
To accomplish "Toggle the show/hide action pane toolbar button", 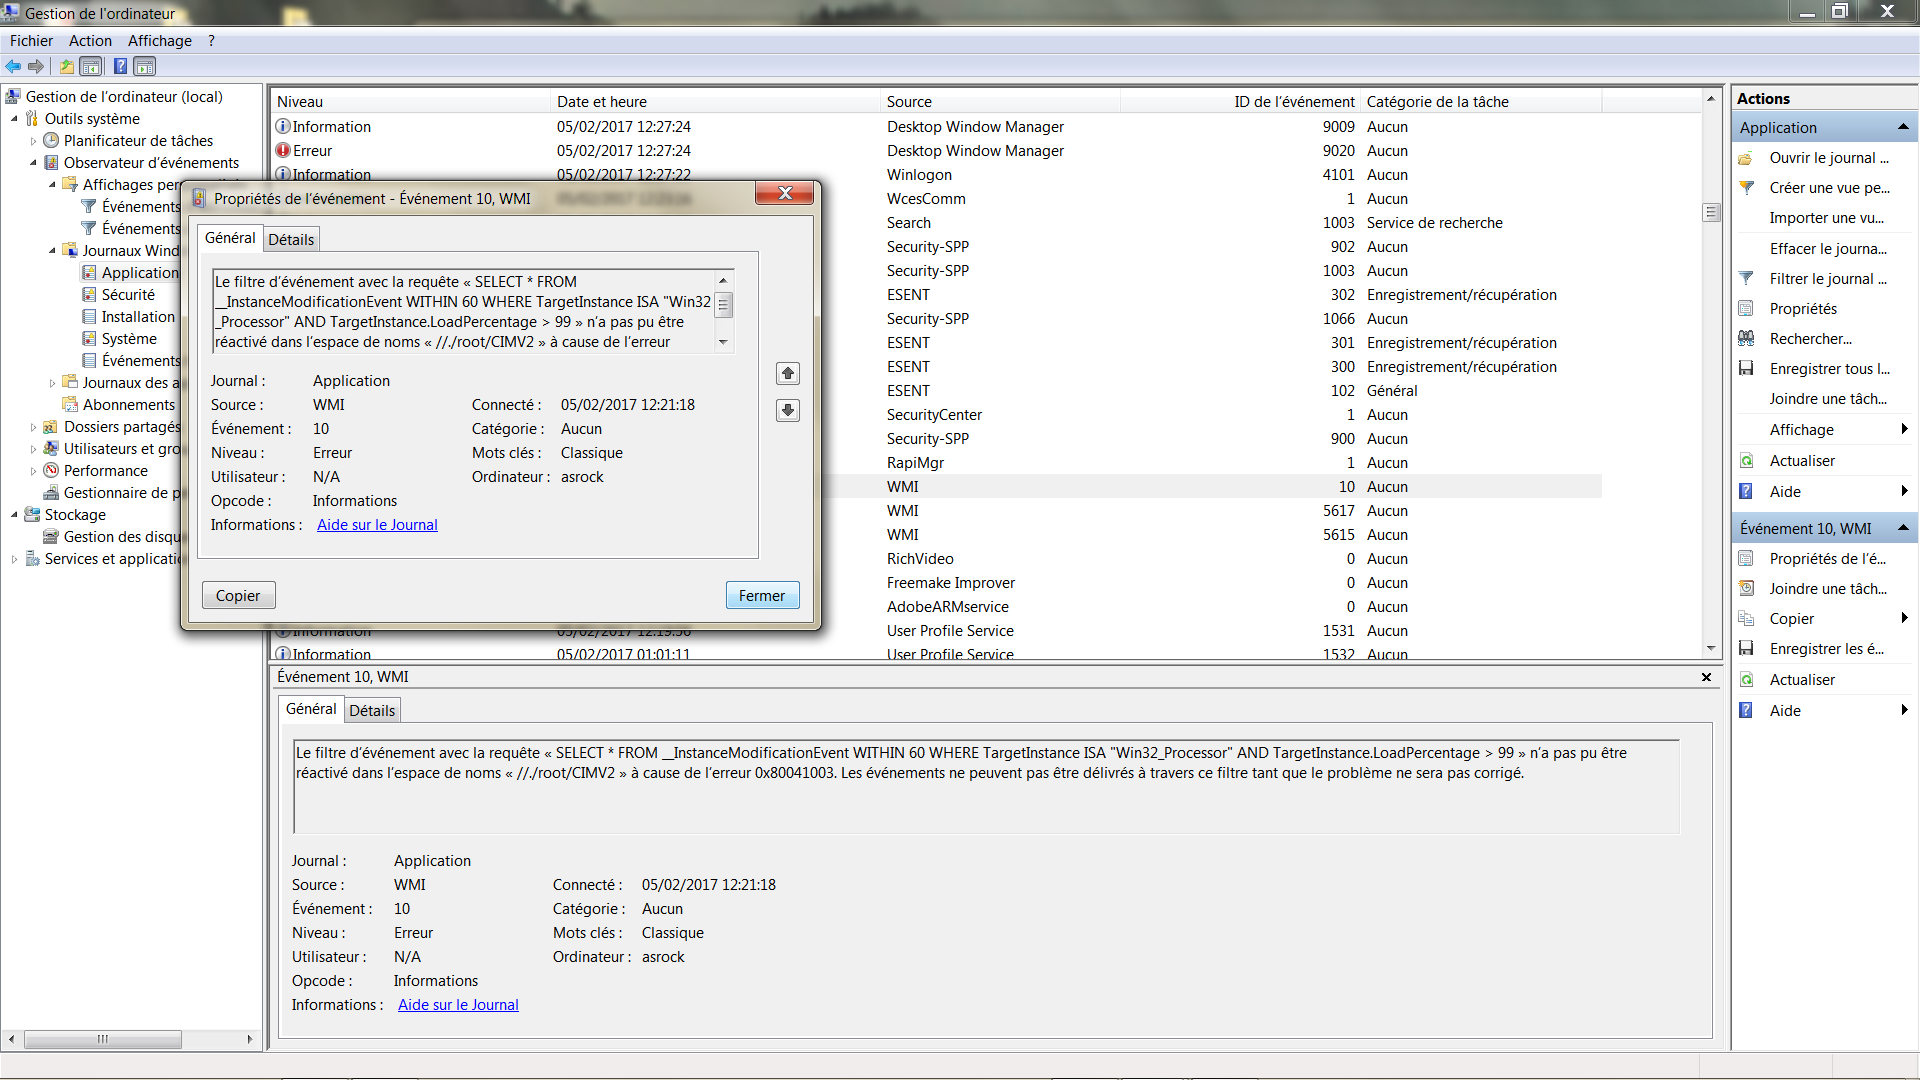I will [x=145, y=67].
